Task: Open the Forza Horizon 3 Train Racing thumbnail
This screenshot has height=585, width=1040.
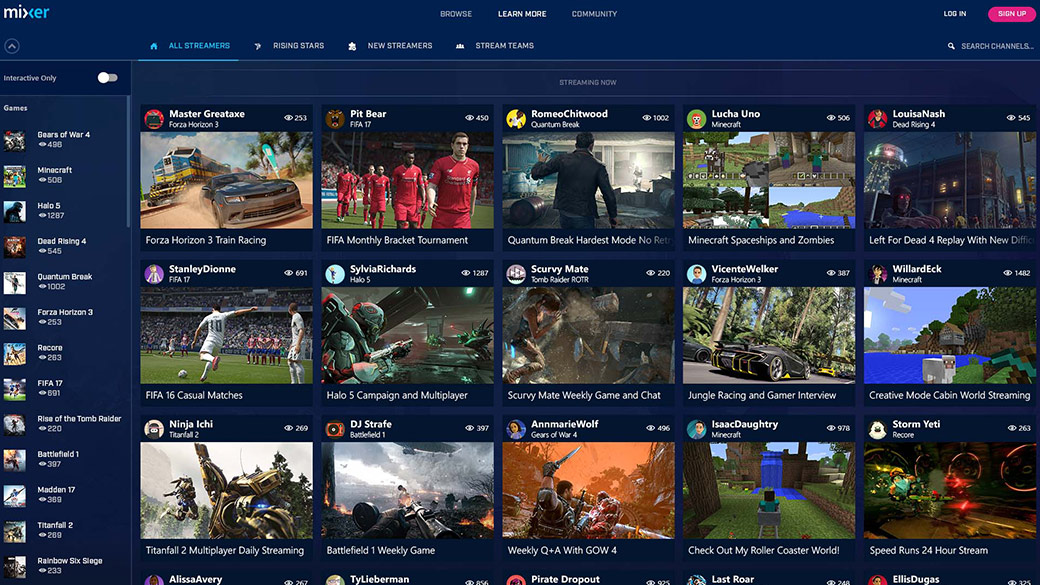Action: pyautogui.click(x=226, y=180)
